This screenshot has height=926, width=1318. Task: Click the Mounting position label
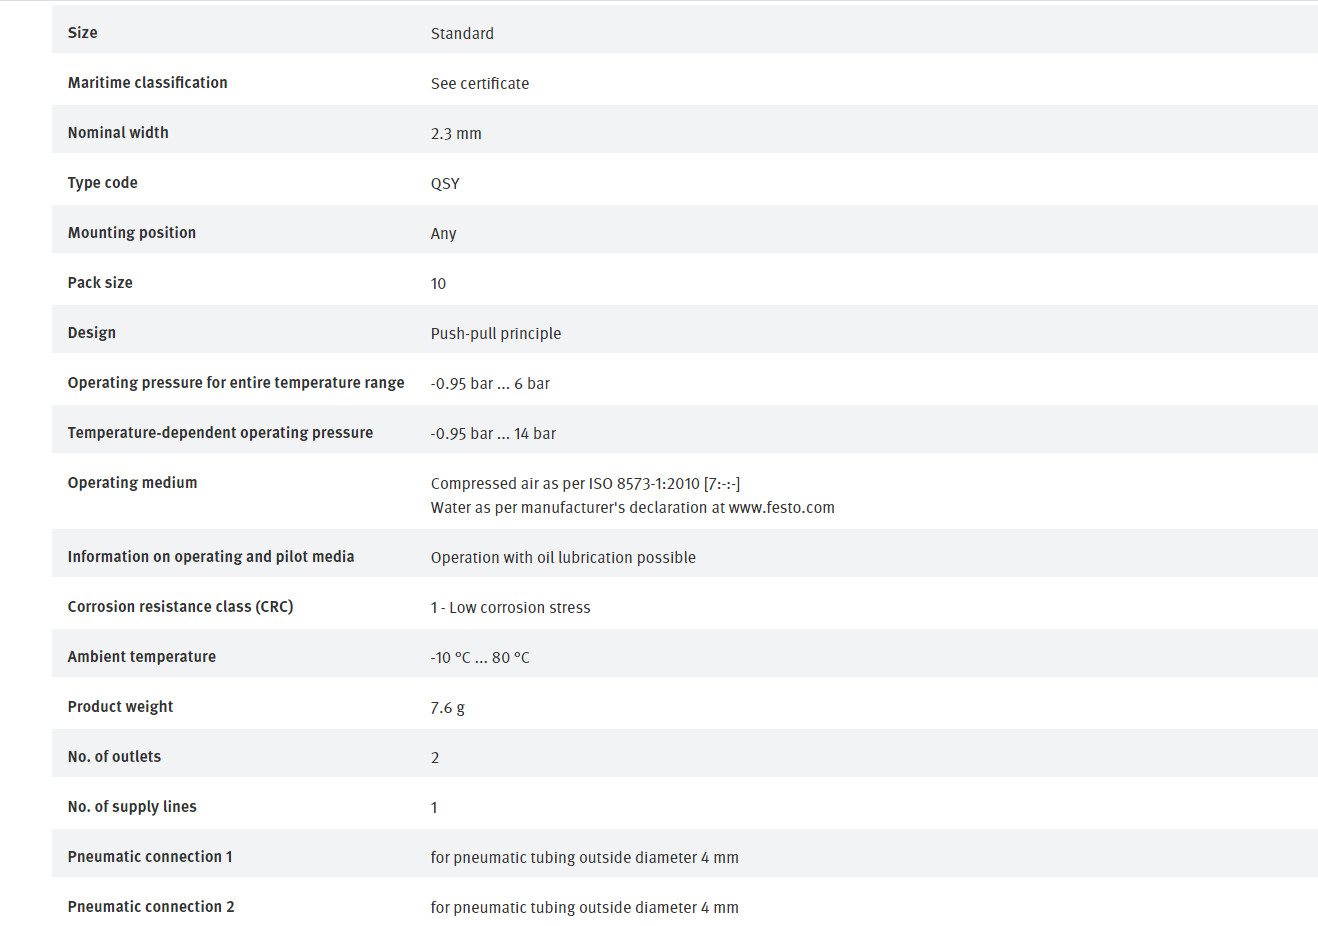click(132, 233)
